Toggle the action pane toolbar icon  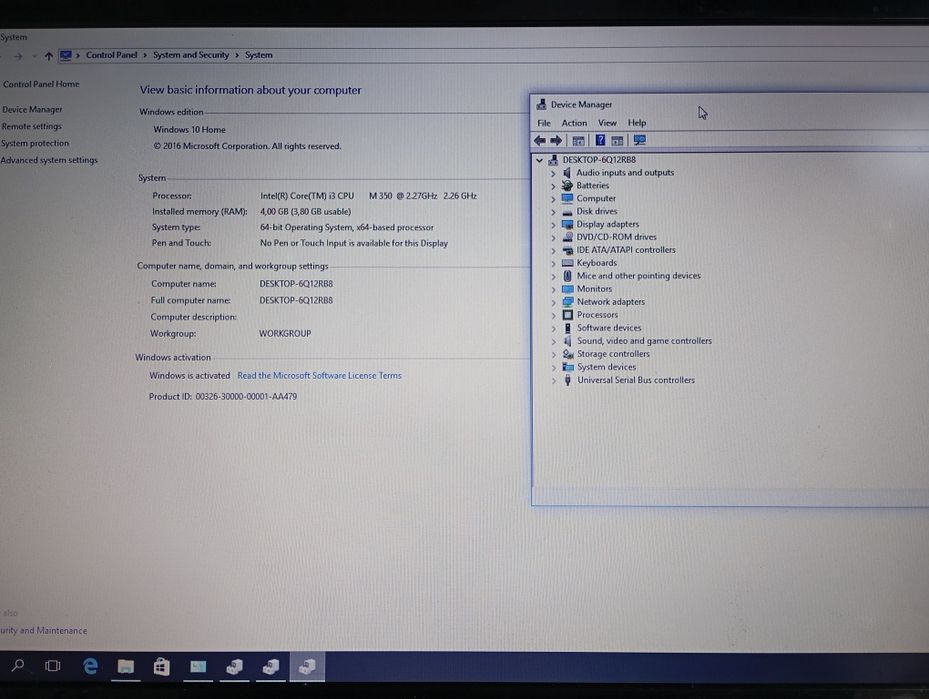(617, 140)
